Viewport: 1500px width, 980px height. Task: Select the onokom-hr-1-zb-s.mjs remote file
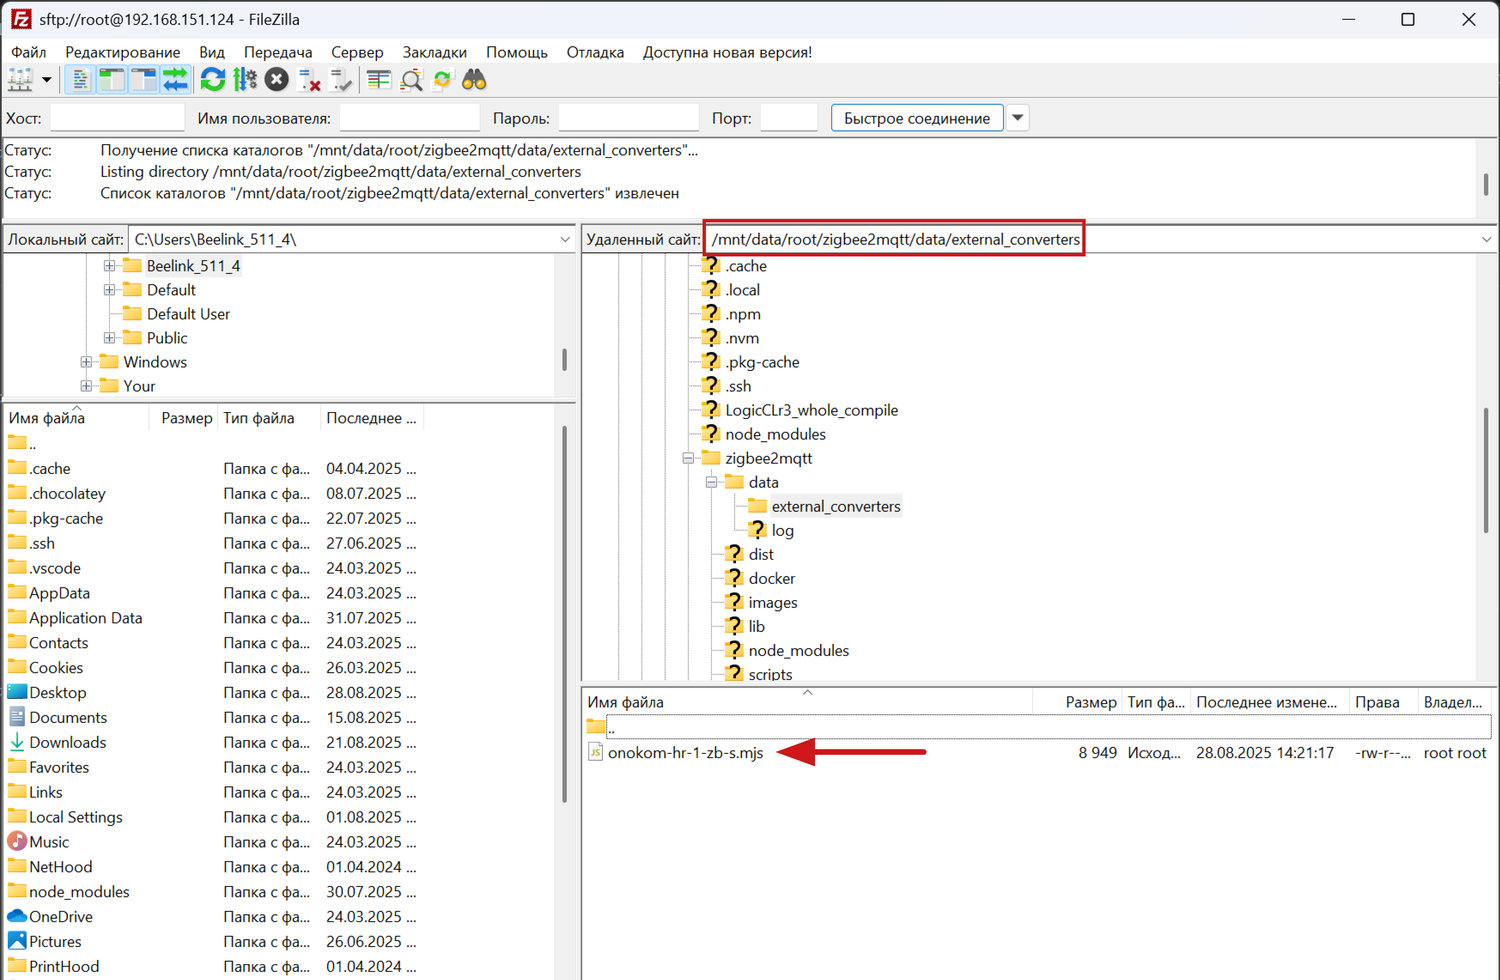(x=685, y=753)
